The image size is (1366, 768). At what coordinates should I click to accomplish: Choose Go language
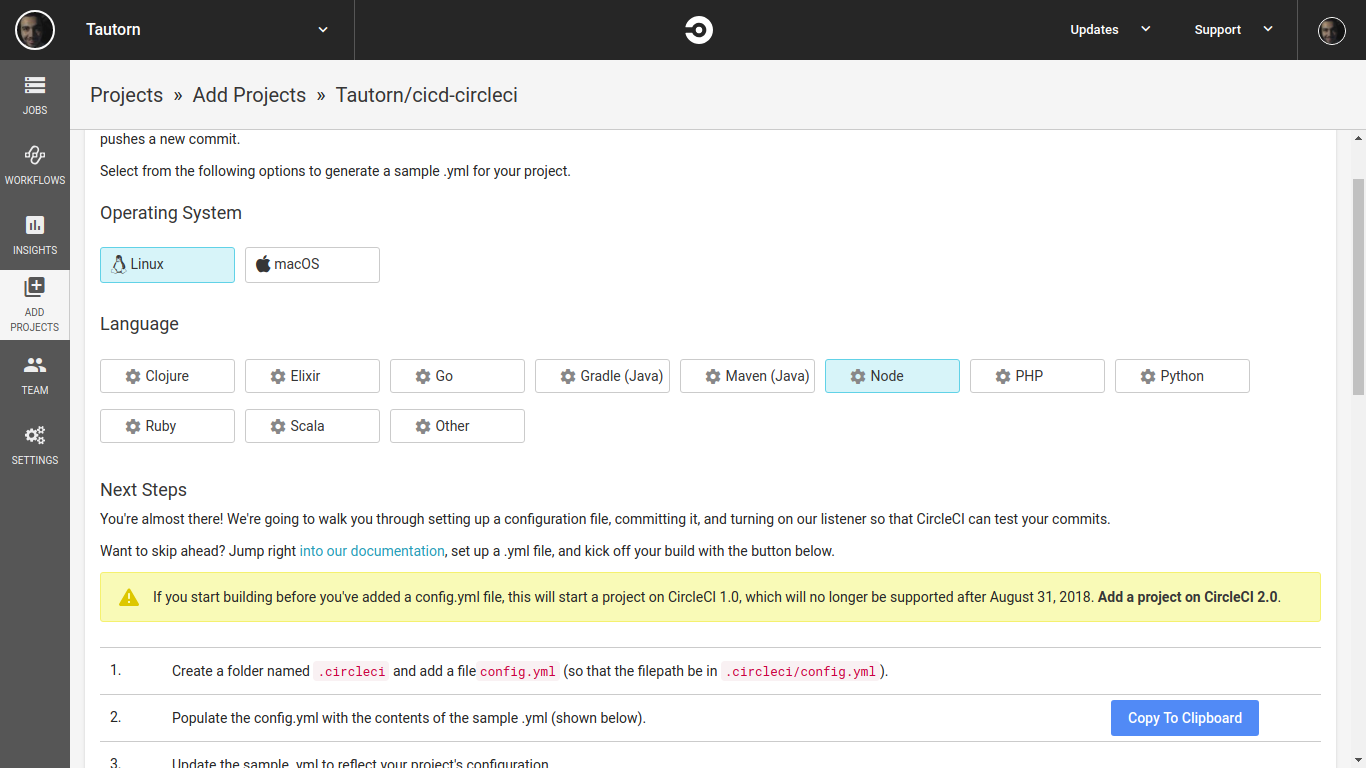point(457,376)
